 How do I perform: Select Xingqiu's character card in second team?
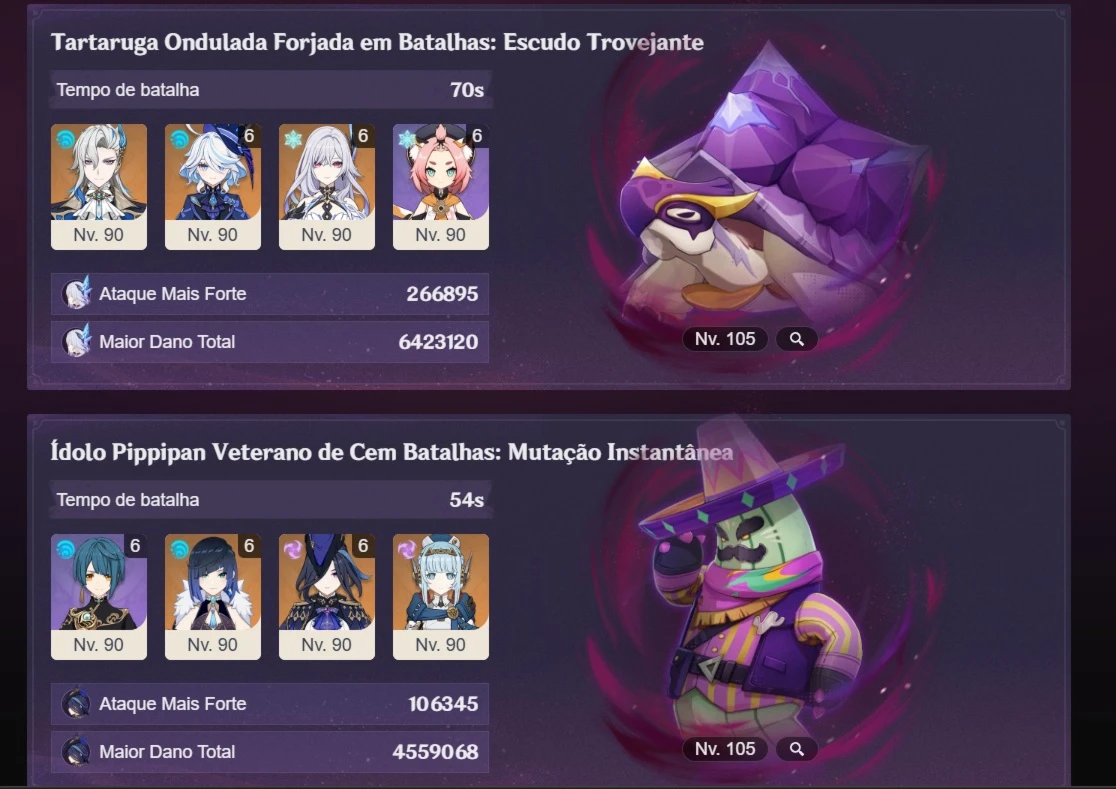click(99, 597)
